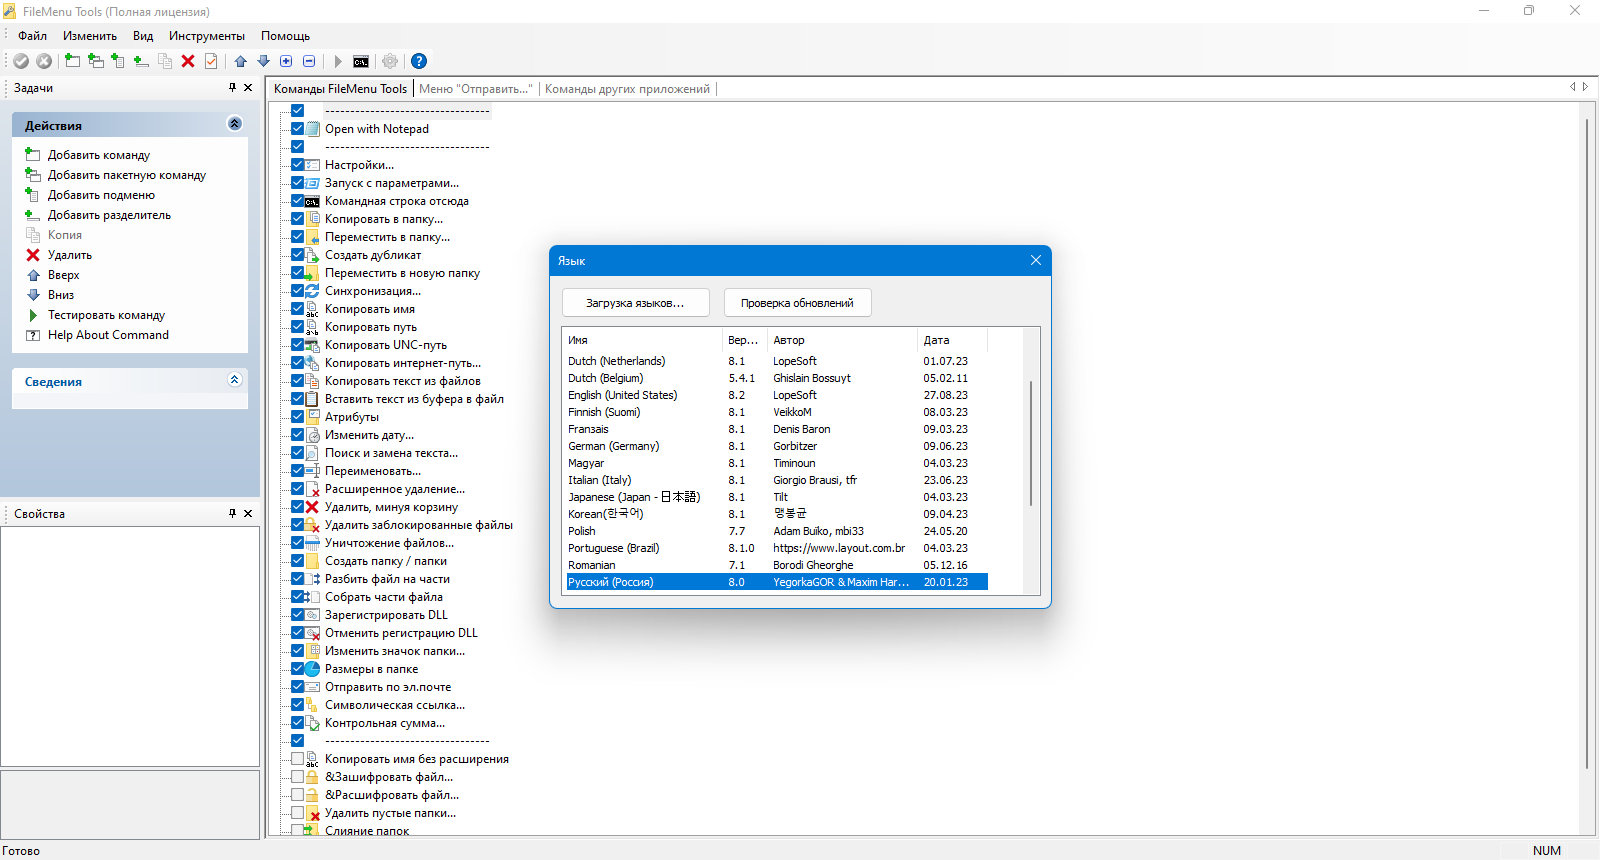Click the collapse all minus toolbar icon

point(309,61)
